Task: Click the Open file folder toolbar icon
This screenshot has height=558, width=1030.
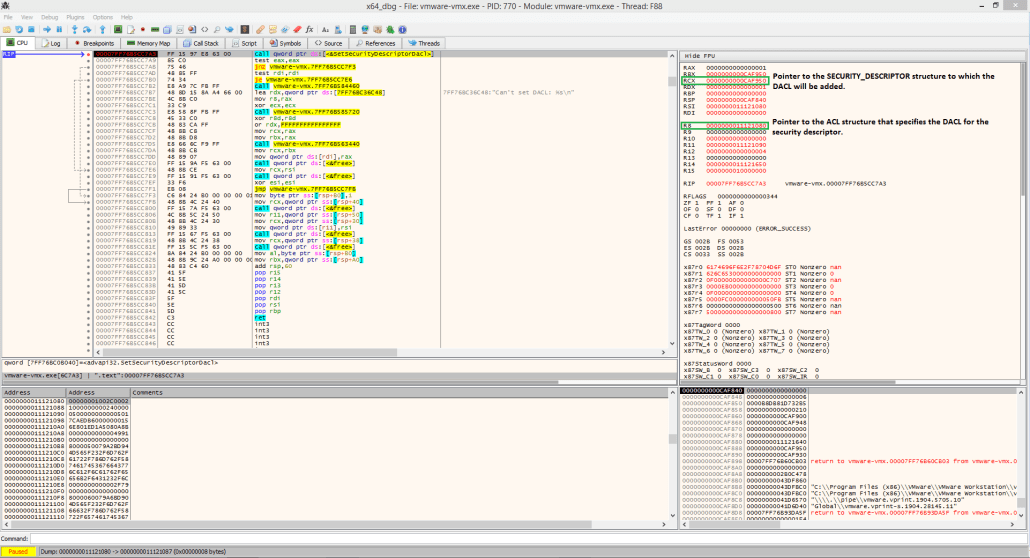Action: click(x=6, y=29)
